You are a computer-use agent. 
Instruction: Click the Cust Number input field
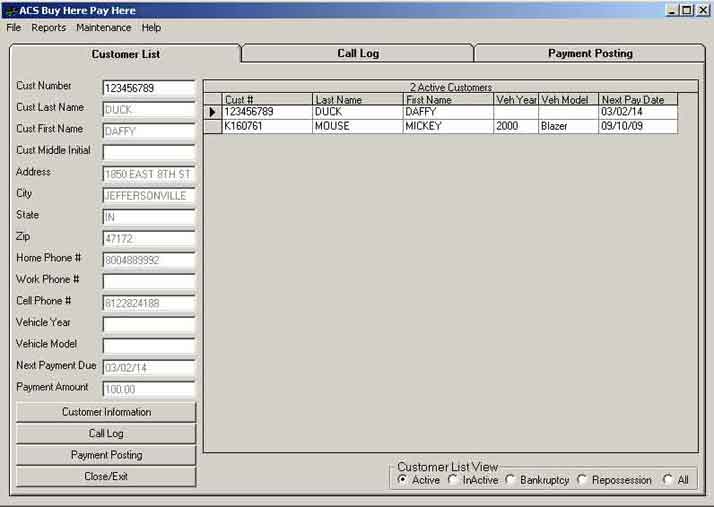149,88
